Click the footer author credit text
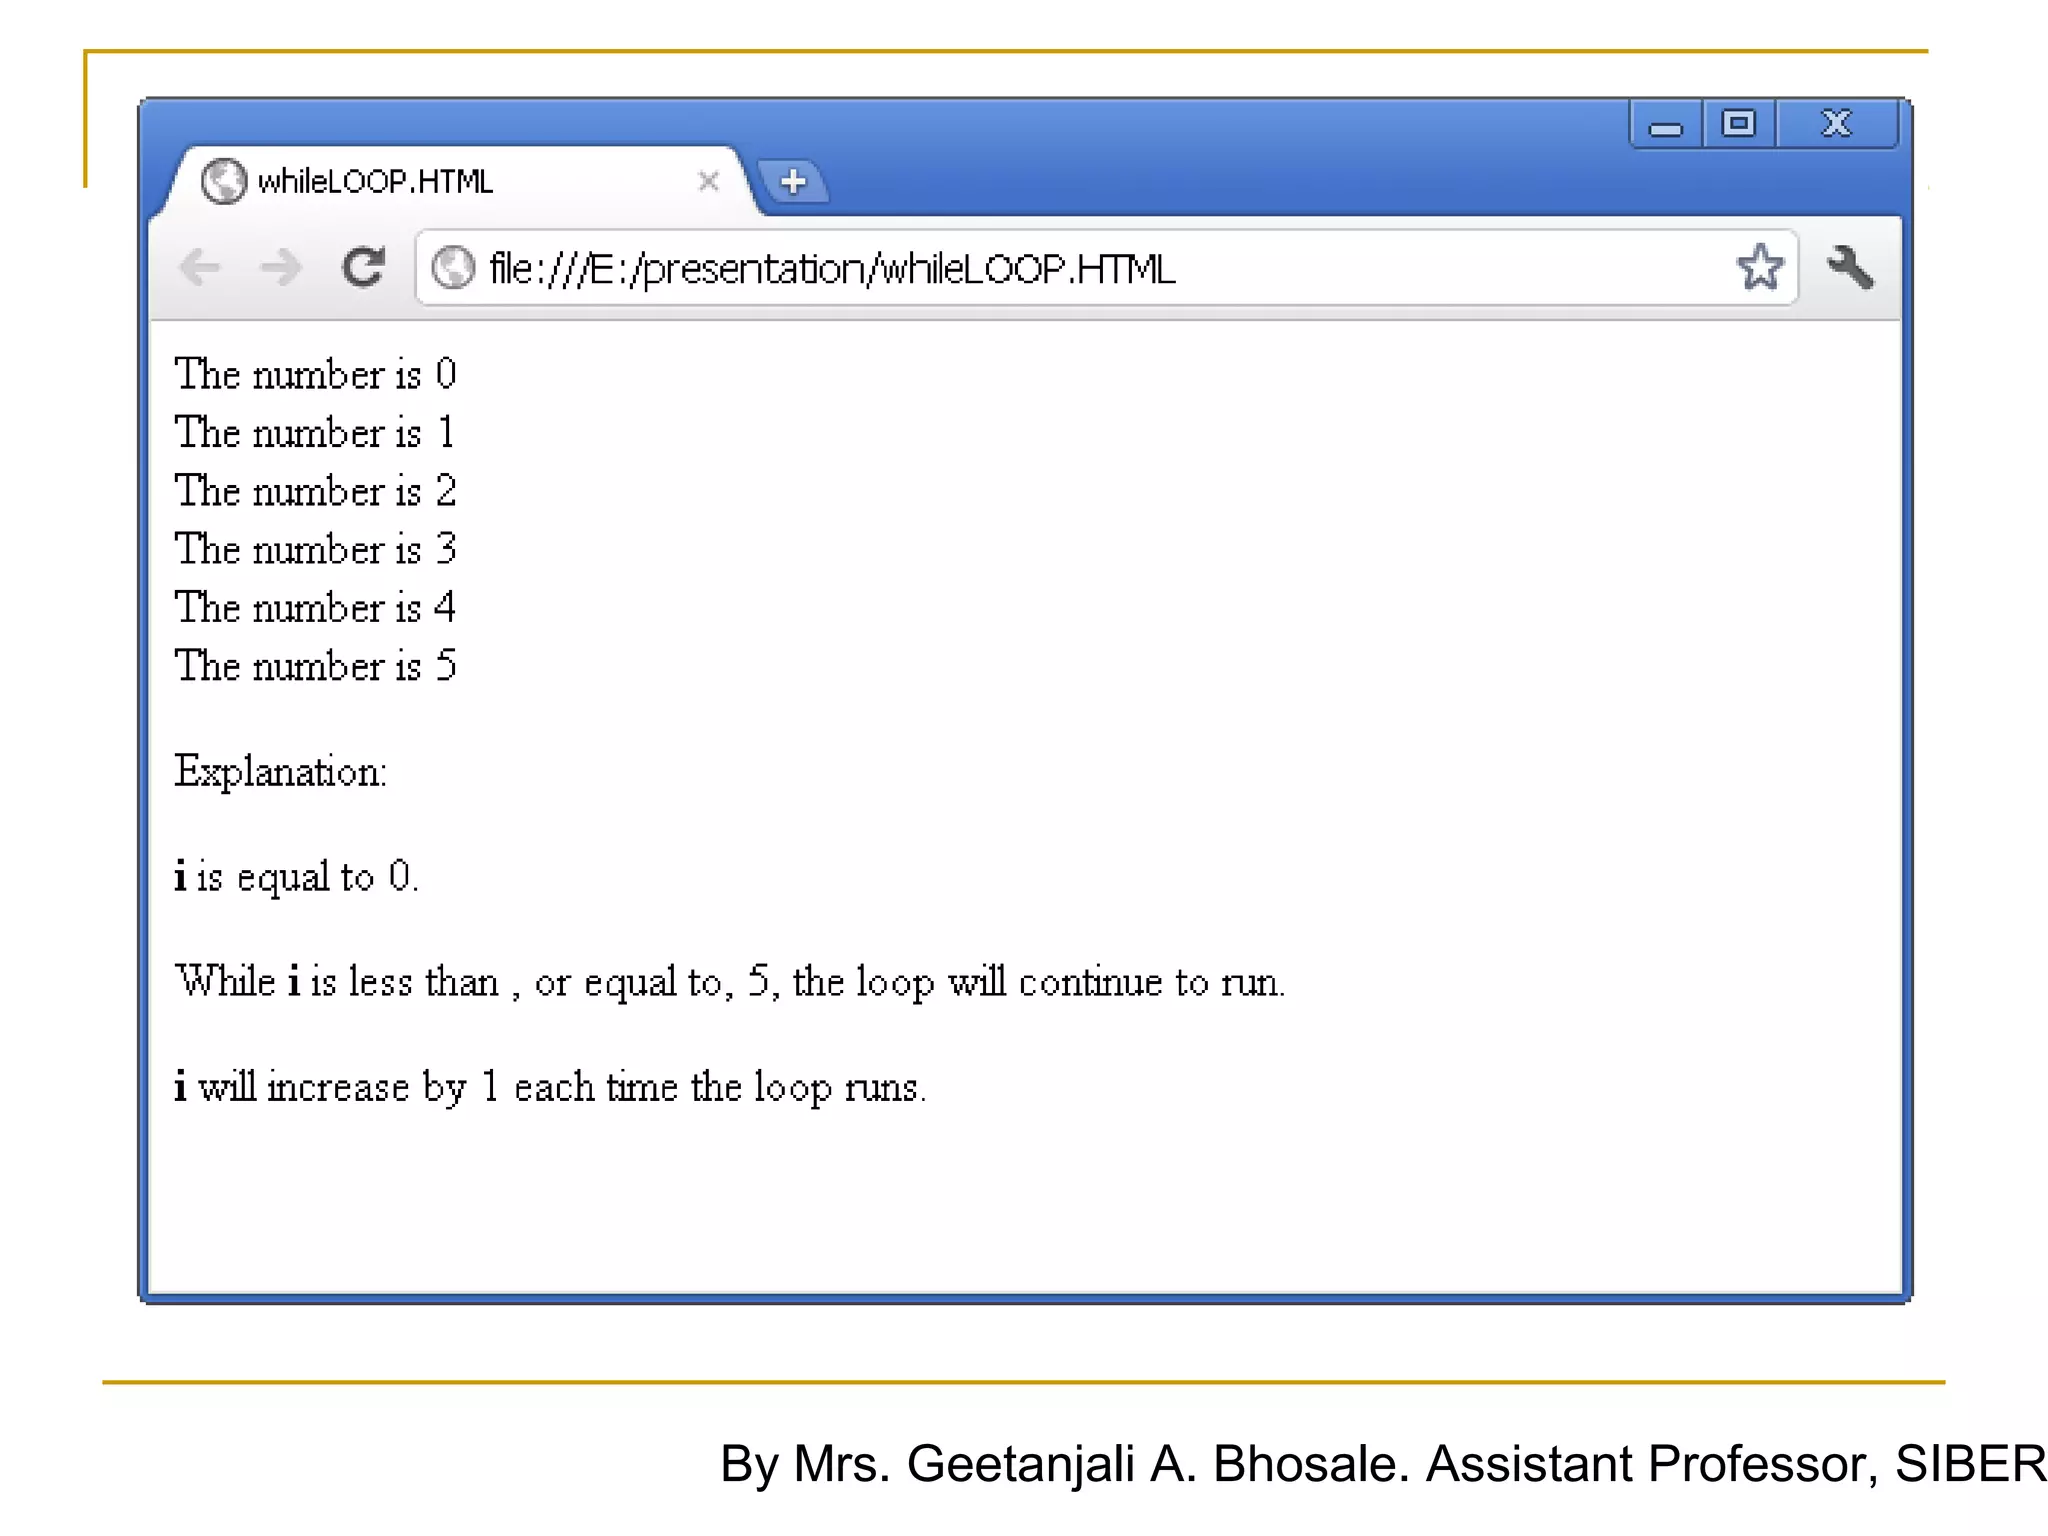This screenshot has height=1536, width=2048. point(1383,1465)
